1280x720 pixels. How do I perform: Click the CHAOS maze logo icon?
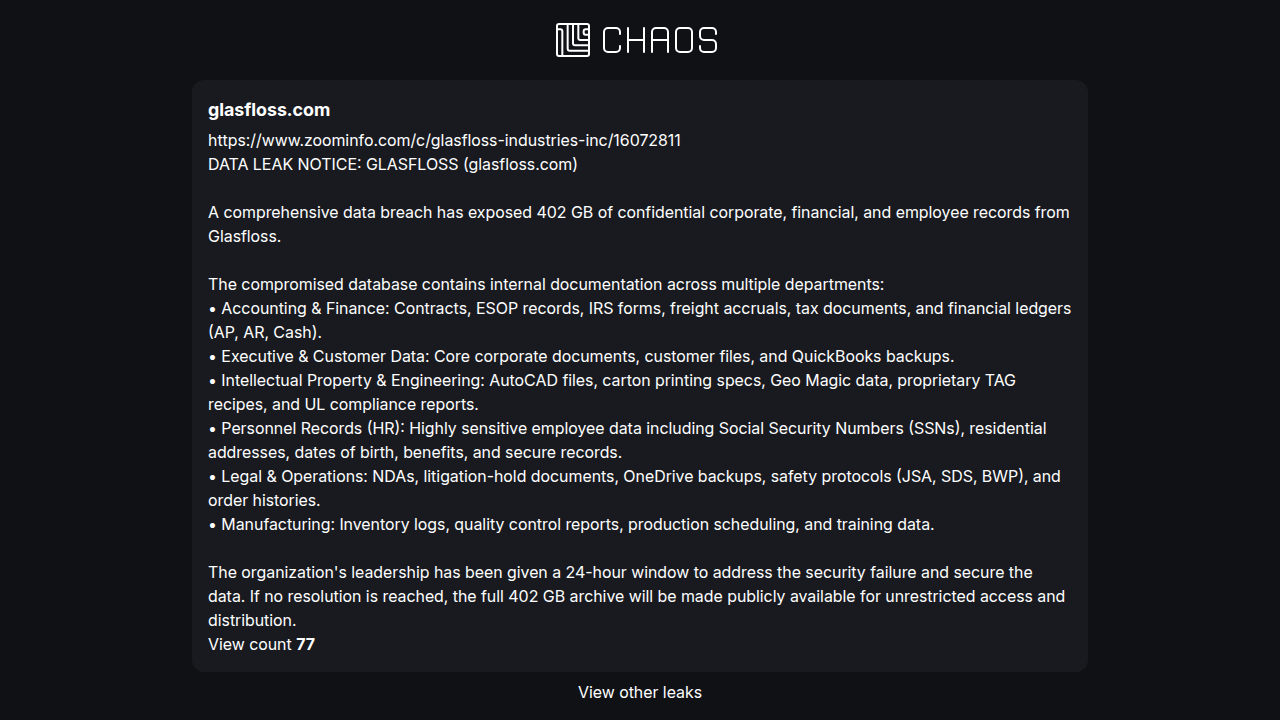[573, 40]
